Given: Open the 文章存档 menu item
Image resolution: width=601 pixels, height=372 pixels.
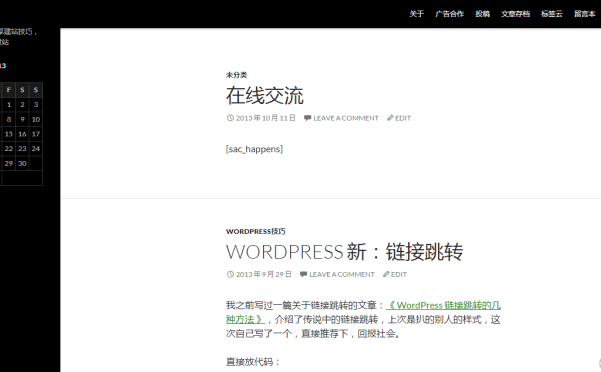Looking at the screenshot, I should (x=516, y=14).
